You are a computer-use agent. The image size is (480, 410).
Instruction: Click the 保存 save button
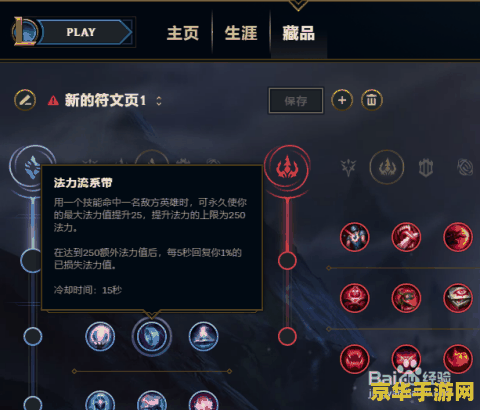click(x=296, y=101)
